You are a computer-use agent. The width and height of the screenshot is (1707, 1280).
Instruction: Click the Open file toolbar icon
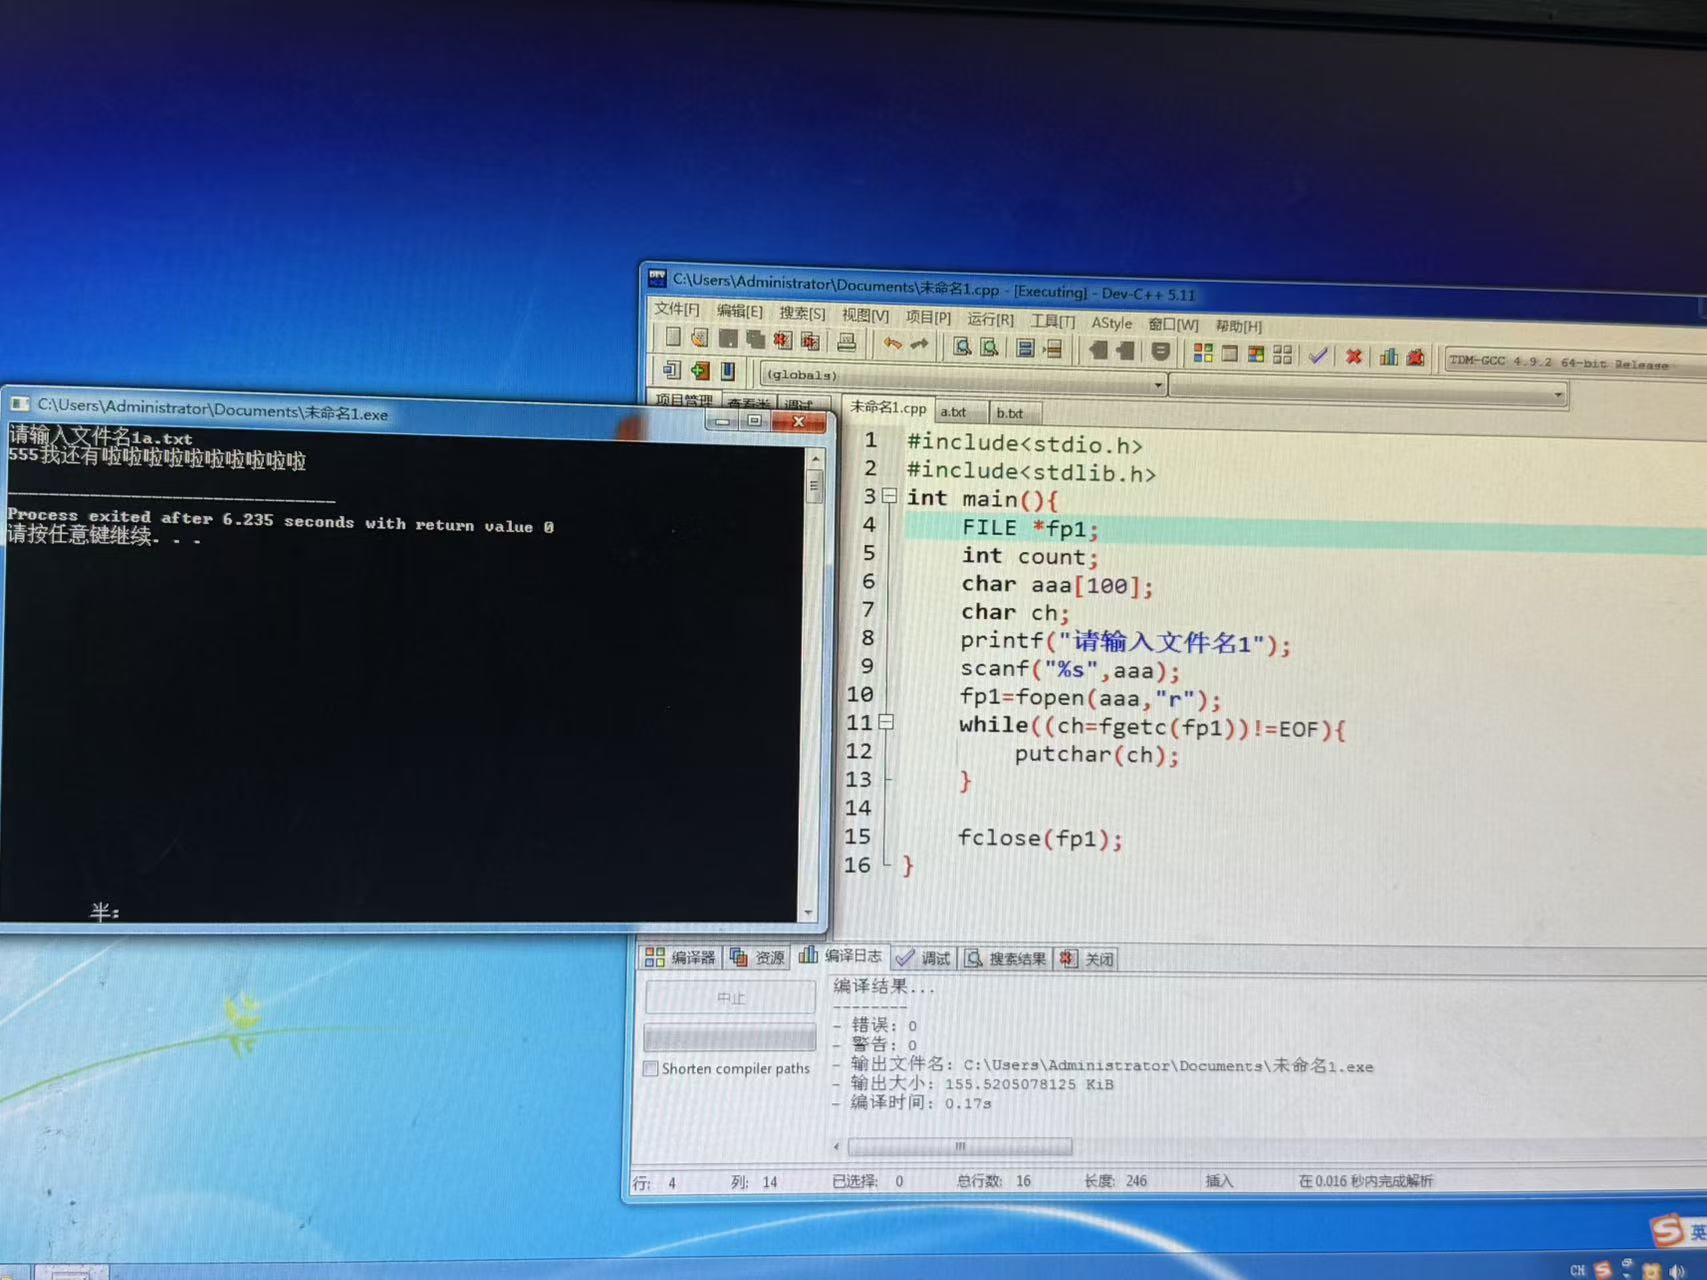pos(700,339)
